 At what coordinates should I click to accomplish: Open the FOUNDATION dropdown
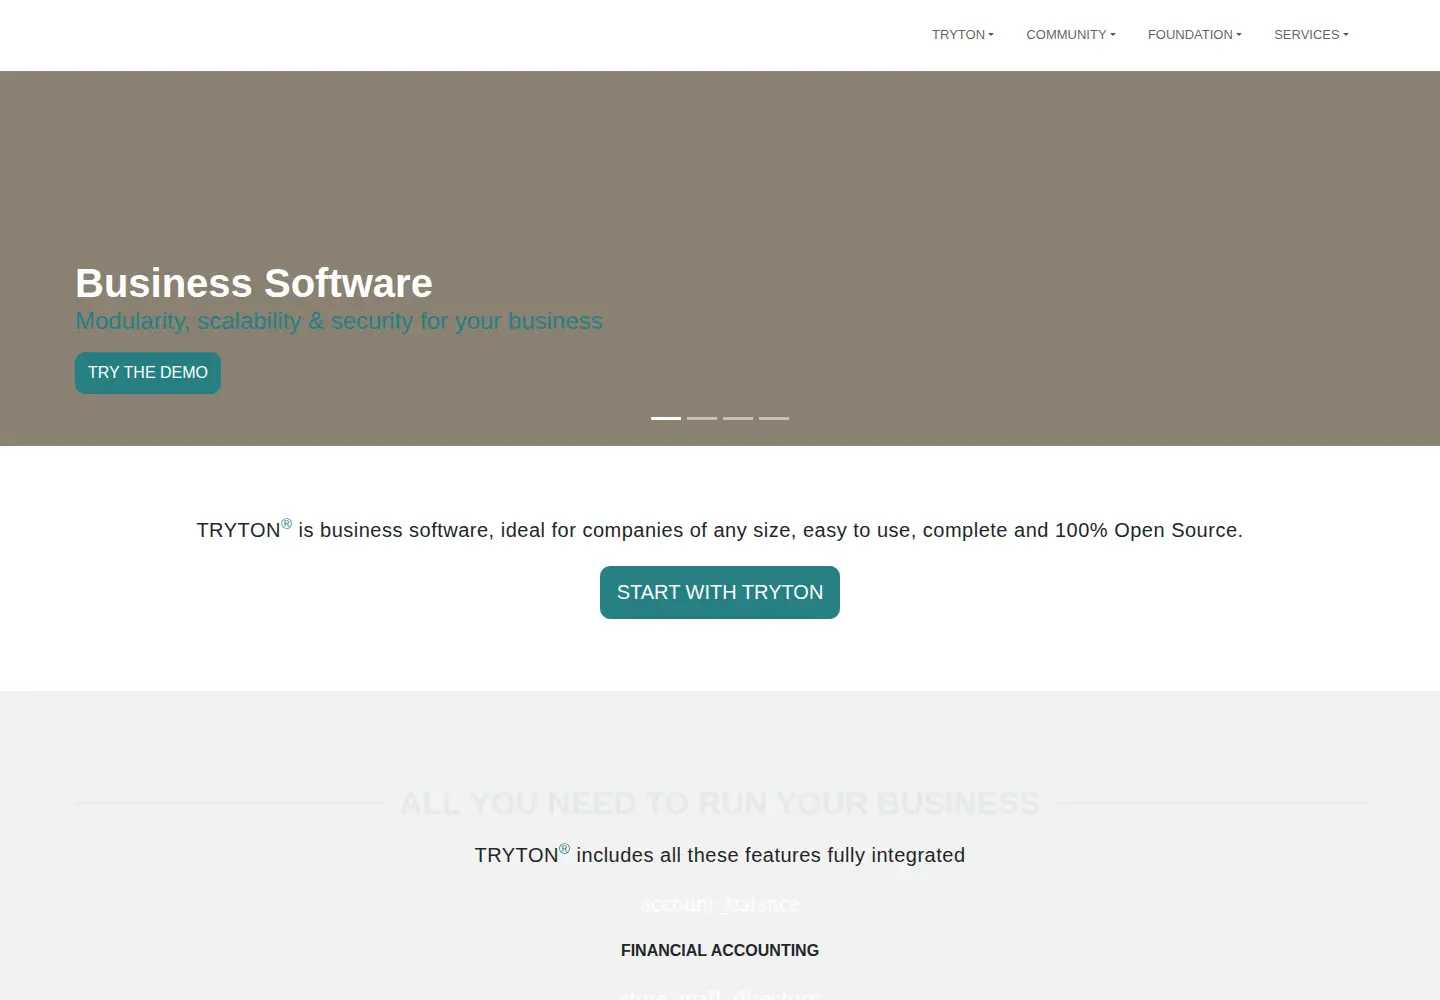[x=1194, y=35]
